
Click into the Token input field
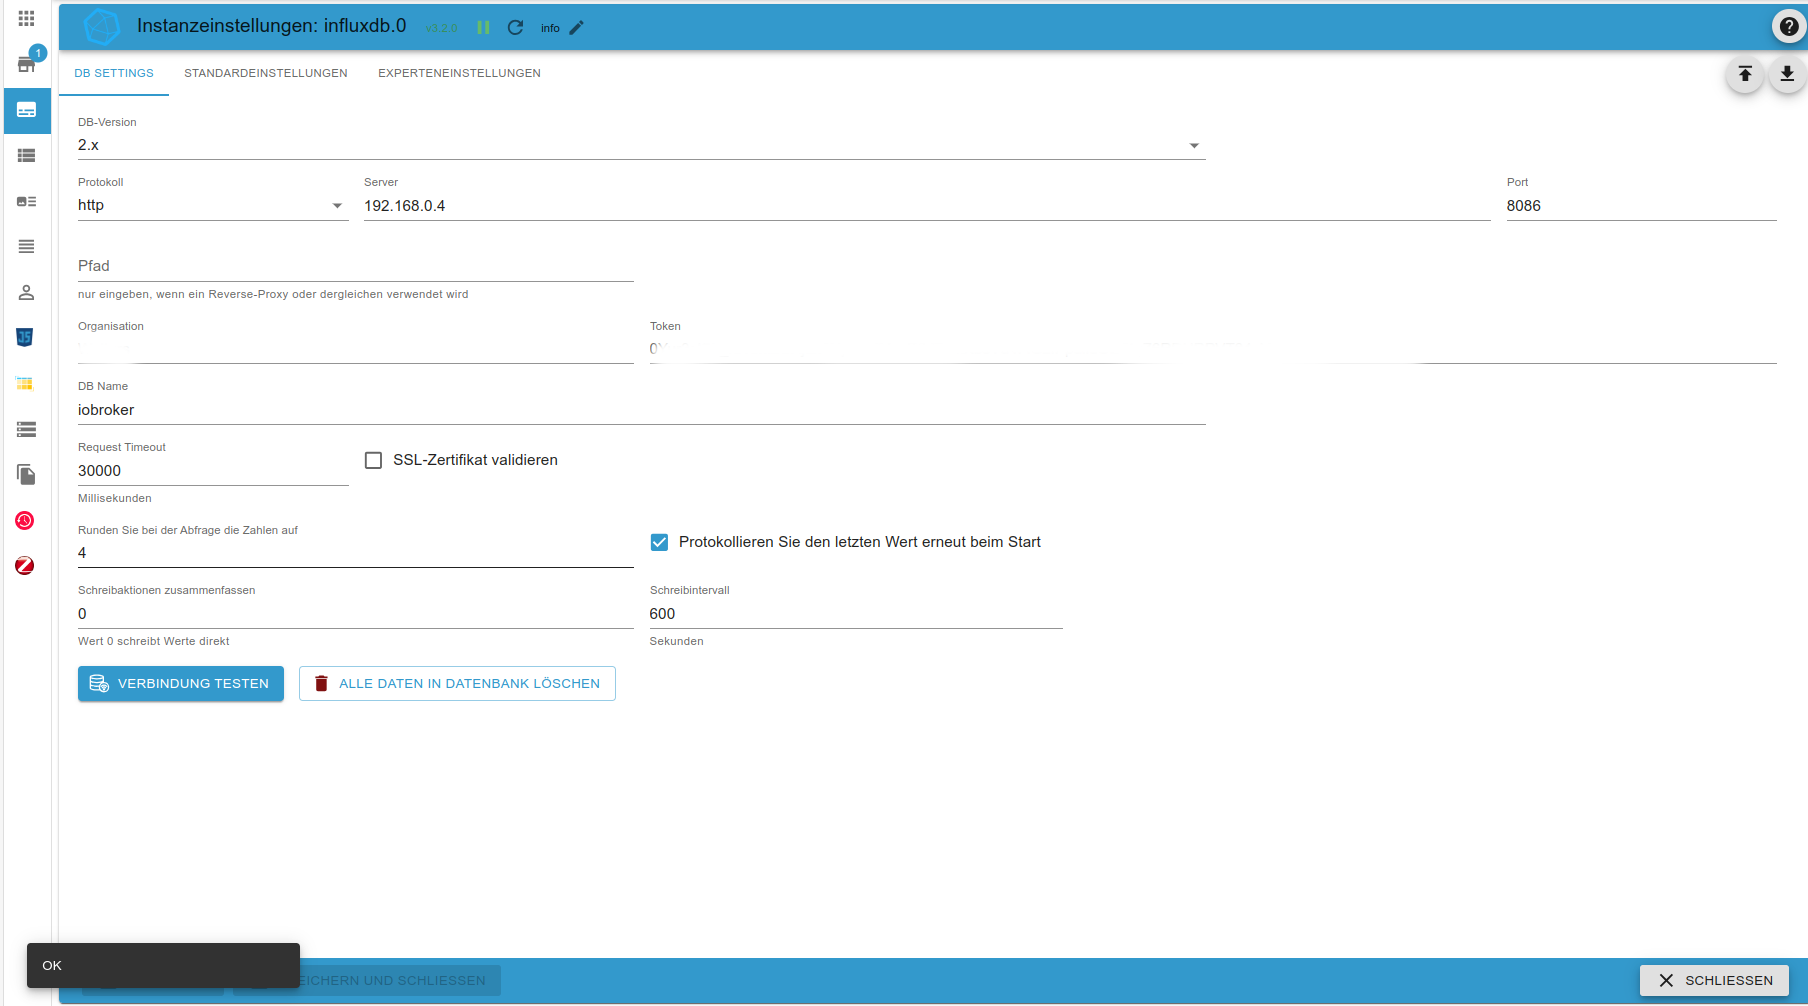click(x=1213, y=349)
